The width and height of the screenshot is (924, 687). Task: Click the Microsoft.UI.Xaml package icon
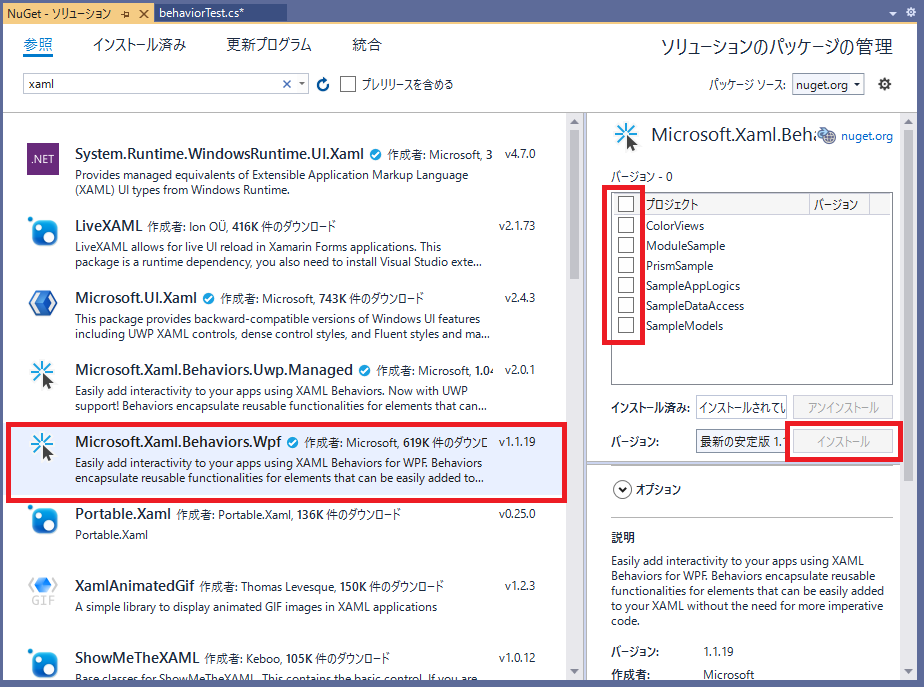click(x=43, y=303)
